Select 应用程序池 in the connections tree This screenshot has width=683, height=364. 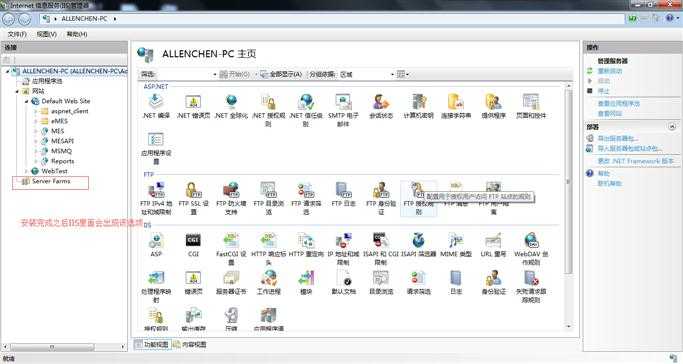47,81
